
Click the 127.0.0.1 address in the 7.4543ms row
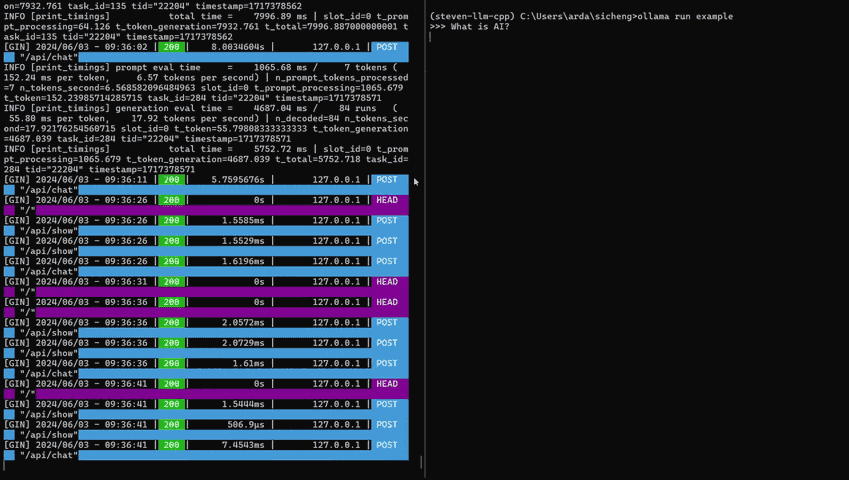coord(336,445)
